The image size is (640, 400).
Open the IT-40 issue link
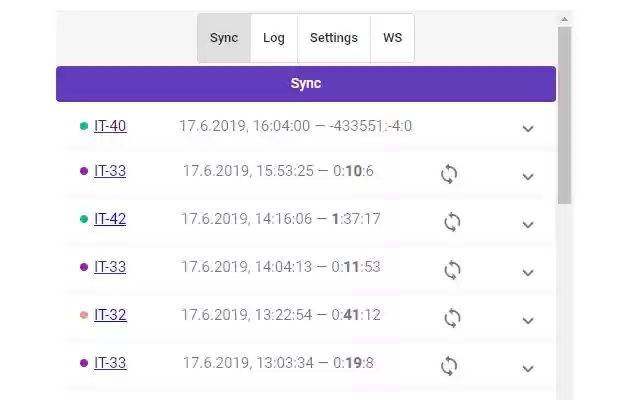pyautogui.click(x=110, y=126)
